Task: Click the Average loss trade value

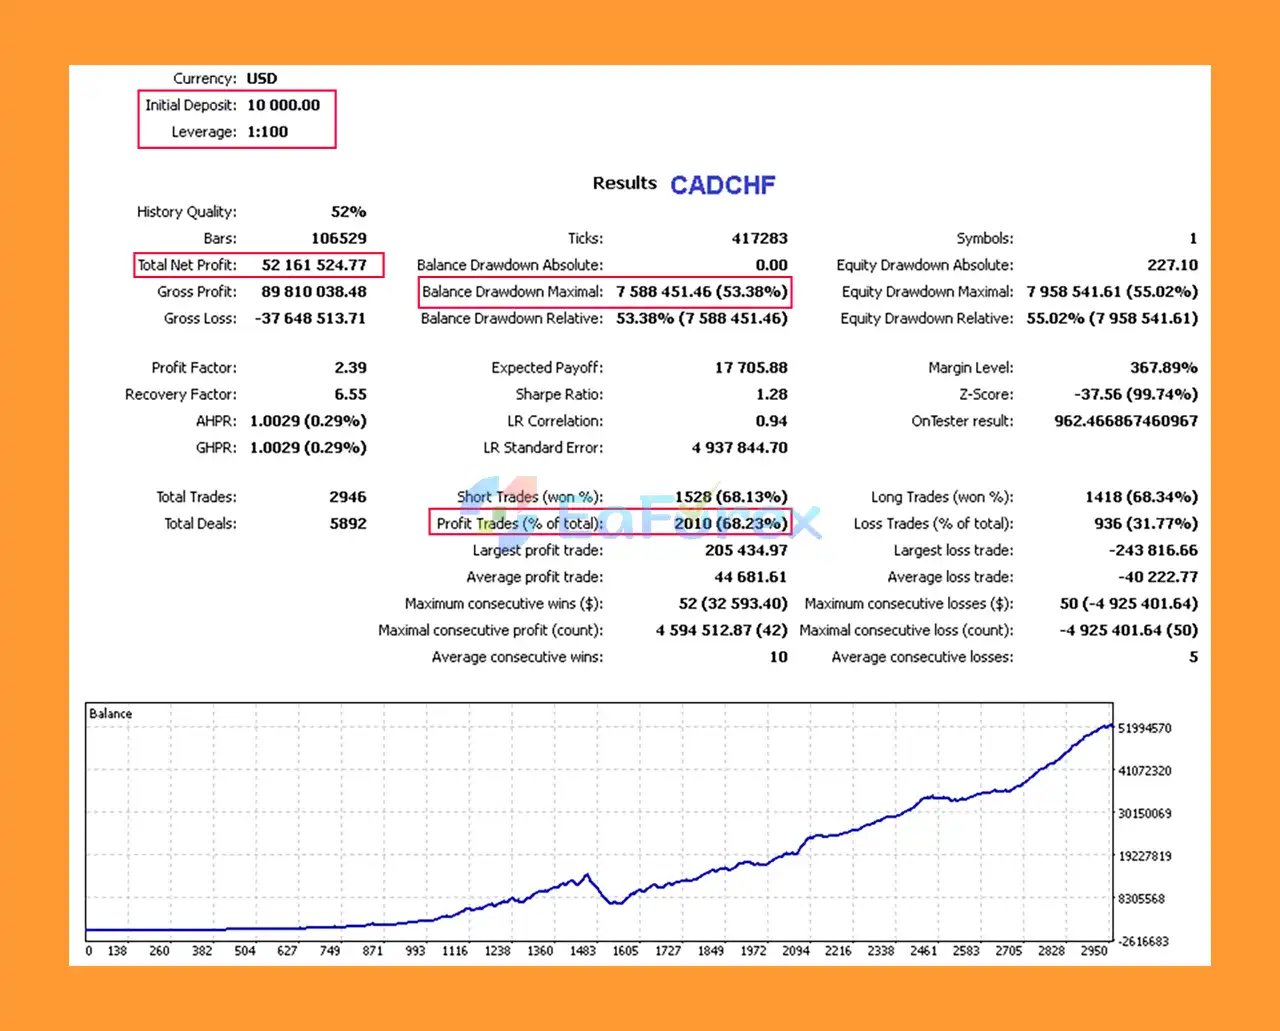Action: coord(1157,577)
